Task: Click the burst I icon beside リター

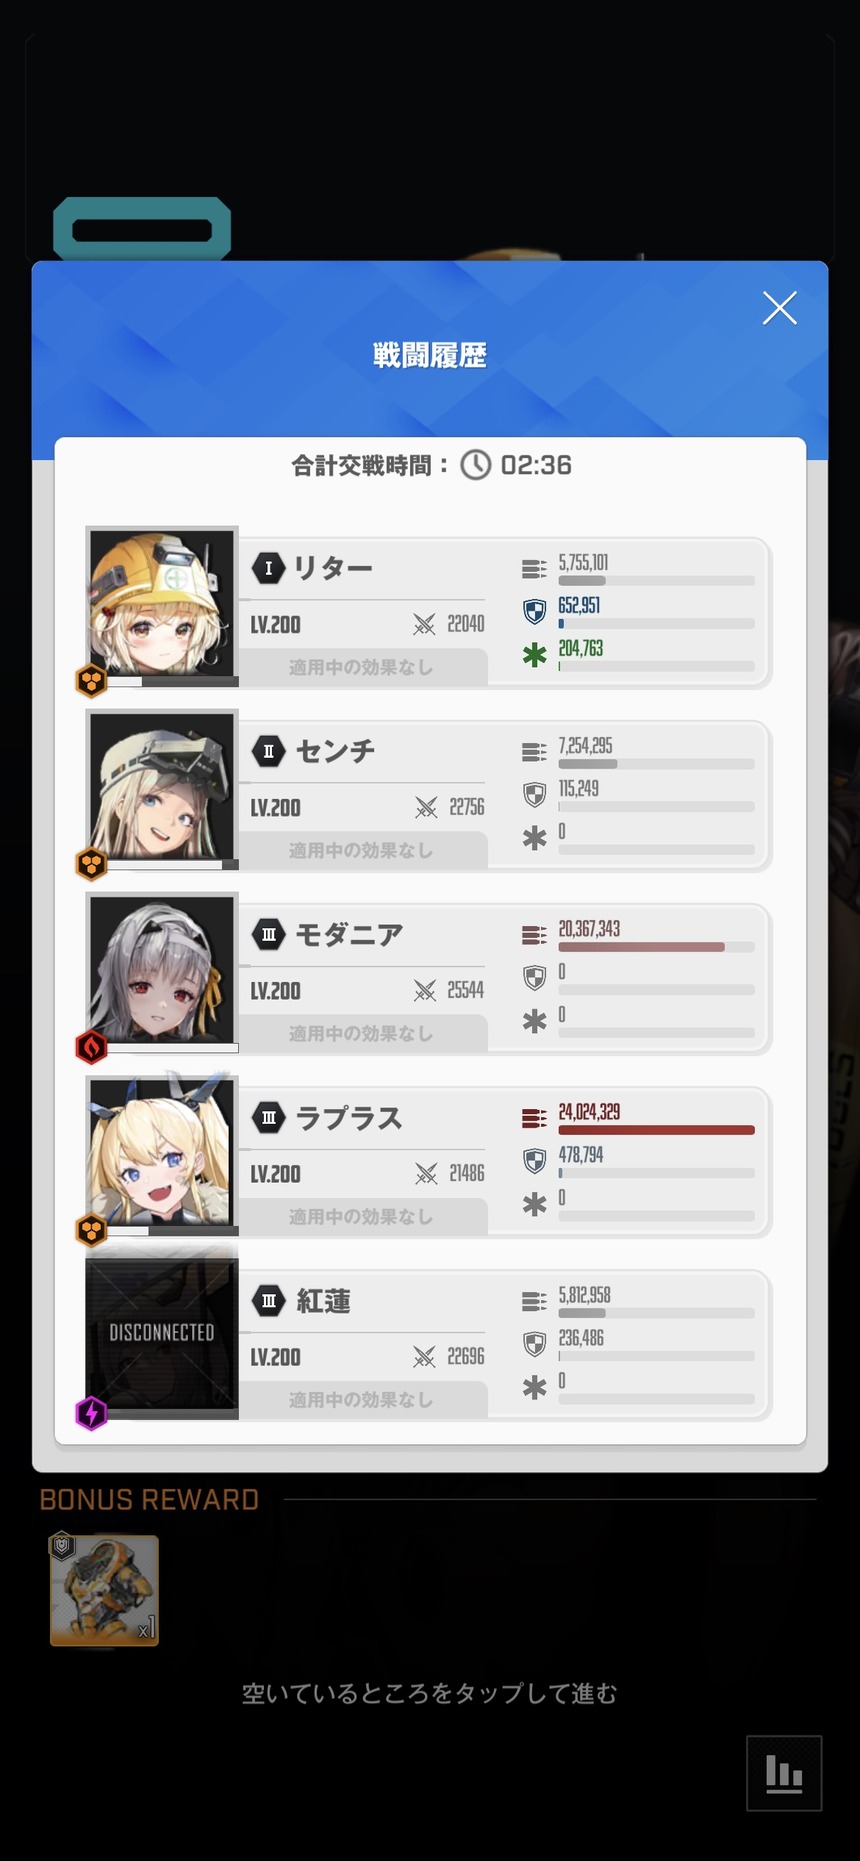Action: pyautogui.click(x=268, y=568)
